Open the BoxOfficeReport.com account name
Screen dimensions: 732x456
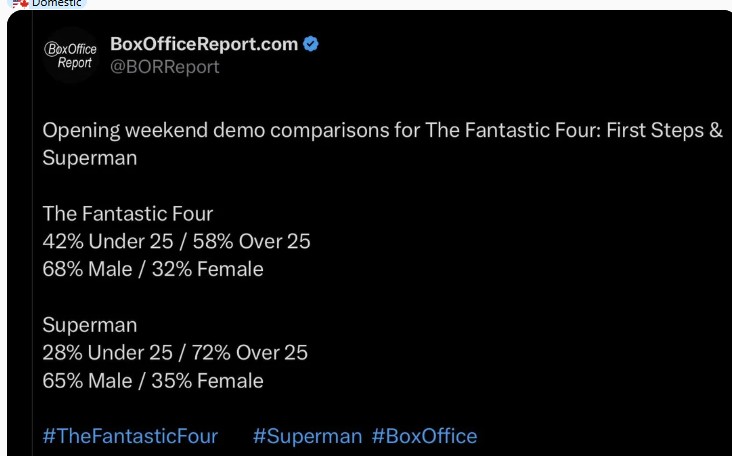(204, 44)
